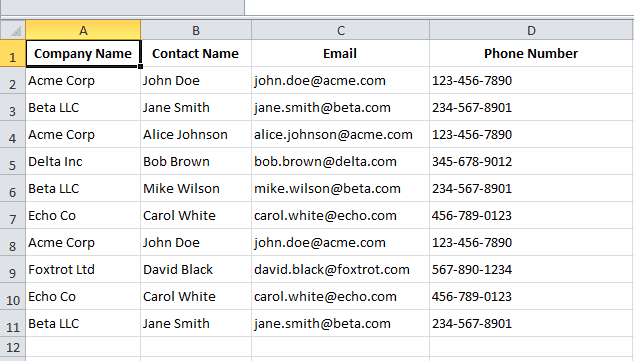This screenshot has width=634, height=361.
Task: Click the Company Name header cell
Action: pyautogui.click(x=83, y=53)
